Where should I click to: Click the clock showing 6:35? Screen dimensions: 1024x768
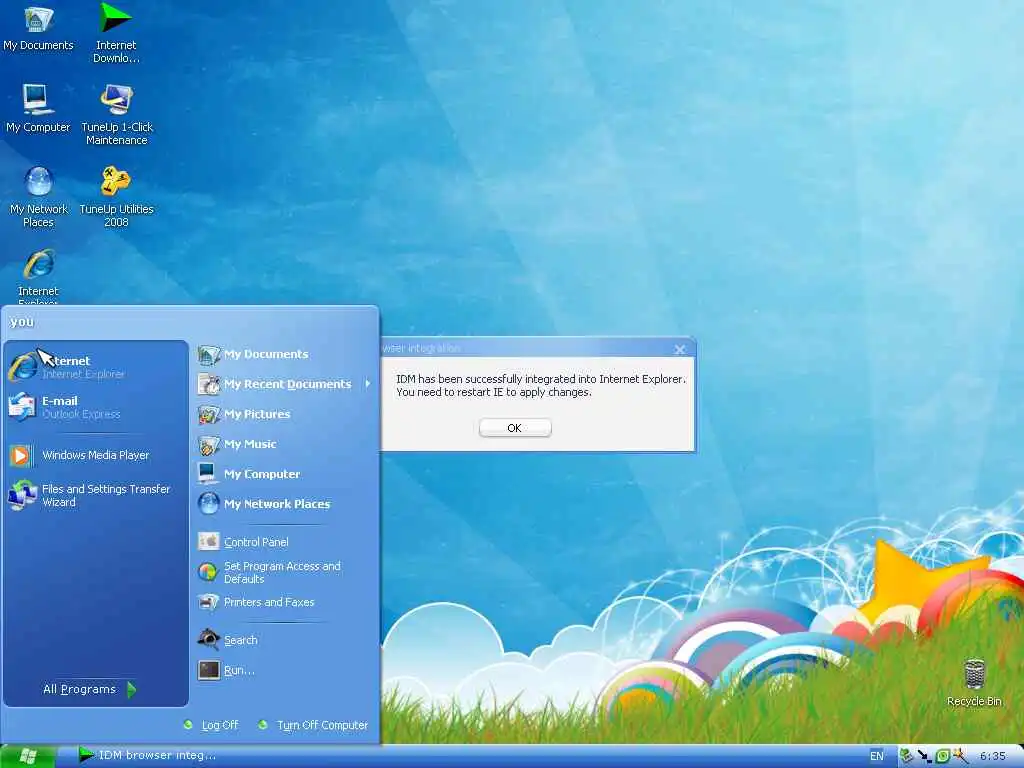[992, 756]
